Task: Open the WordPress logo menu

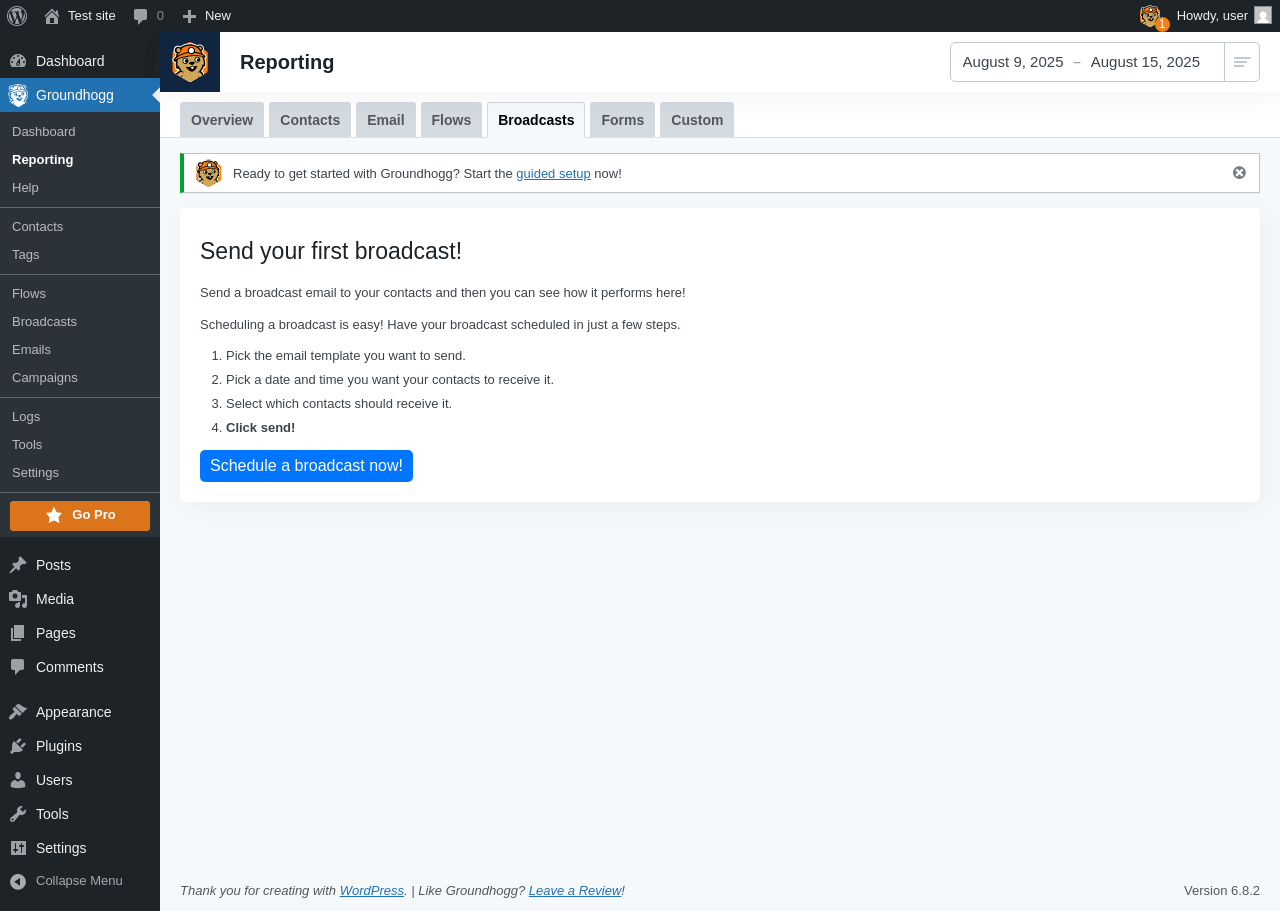Action: point(17,16)
